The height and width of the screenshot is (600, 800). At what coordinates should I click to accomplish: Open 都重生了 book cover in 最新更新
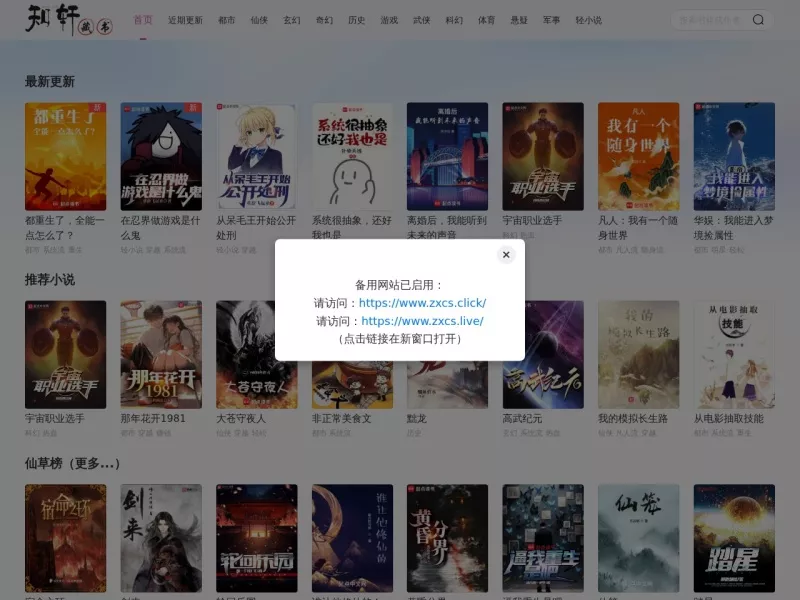65,156
